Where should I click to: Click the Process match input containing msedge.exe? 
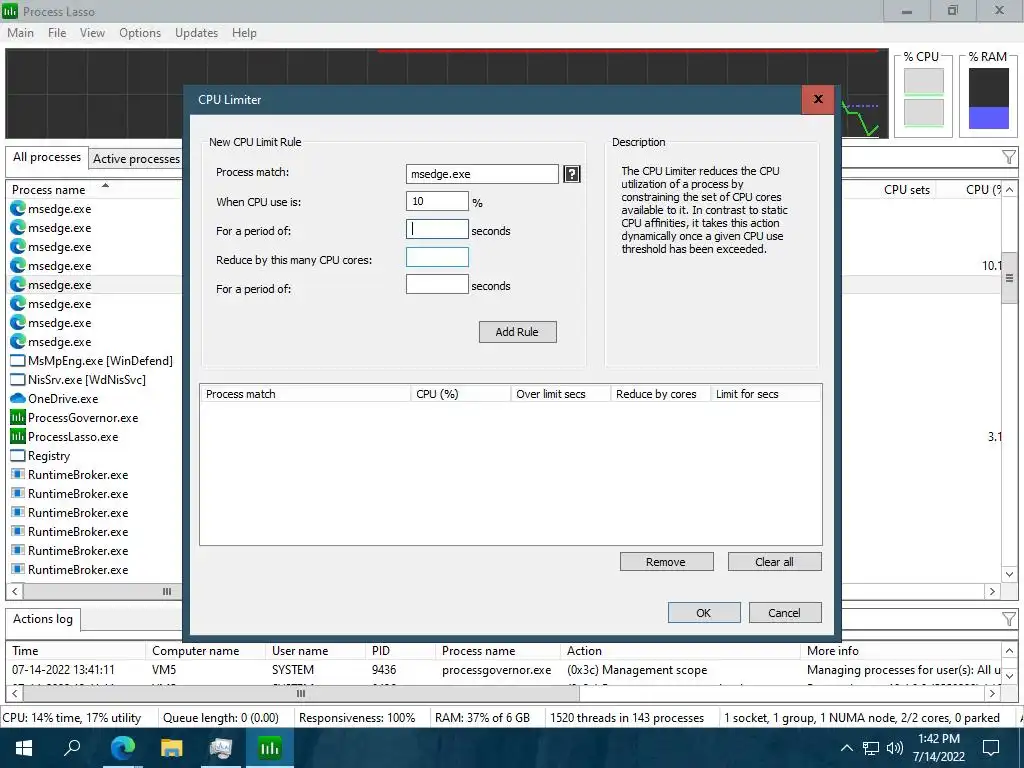pos(482,174)
